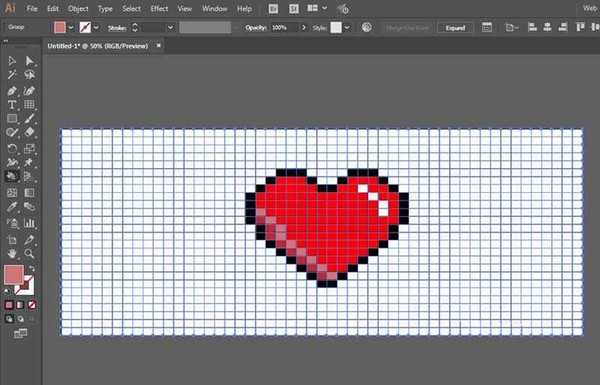
Task: Select the Type tool
Action: (x=12, y=105)
